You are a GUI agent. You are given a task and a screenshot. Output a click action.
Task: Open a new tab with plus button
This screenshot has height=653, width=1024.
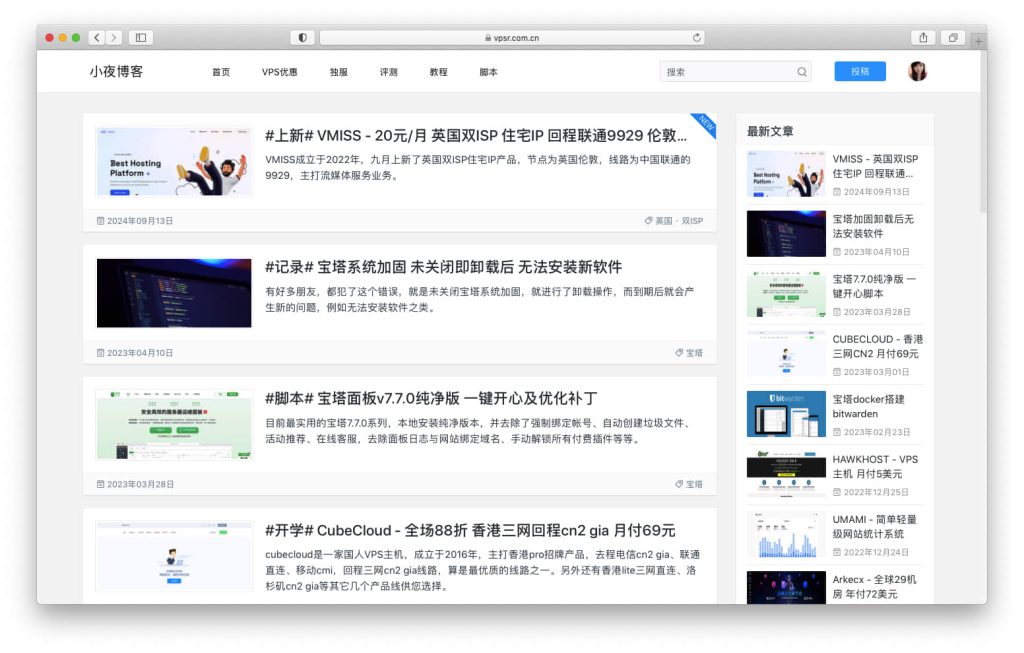tap(978, 40)
